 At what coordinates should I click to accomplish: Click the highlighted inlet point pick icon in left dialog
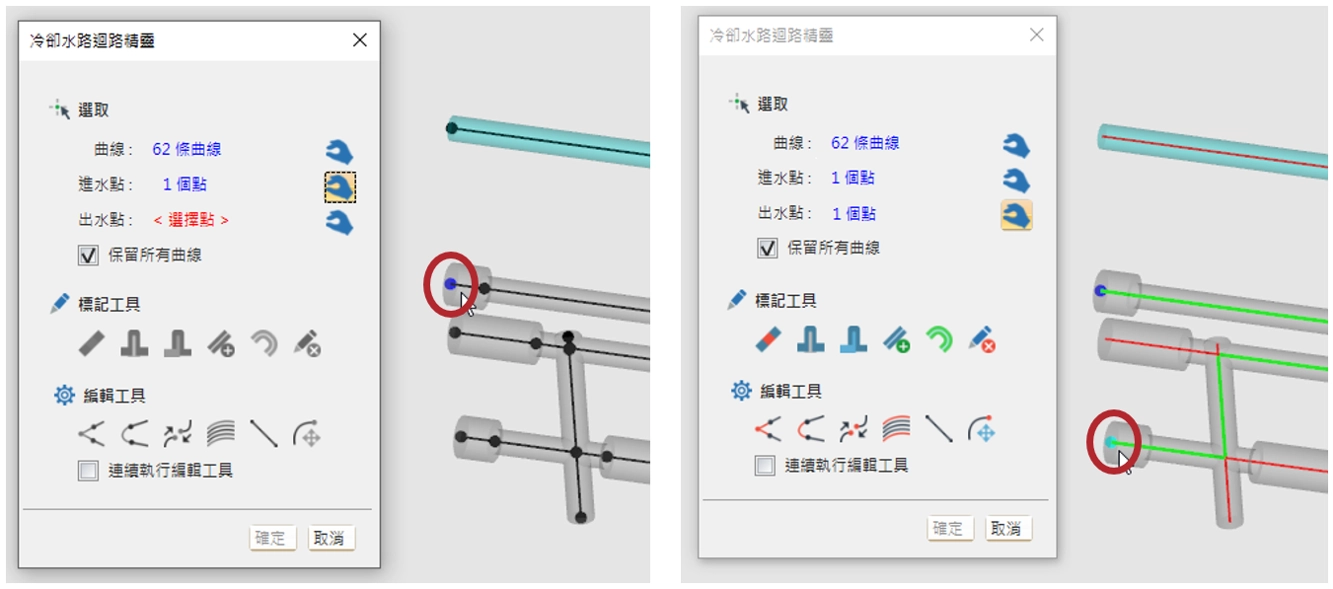point(339,187)
